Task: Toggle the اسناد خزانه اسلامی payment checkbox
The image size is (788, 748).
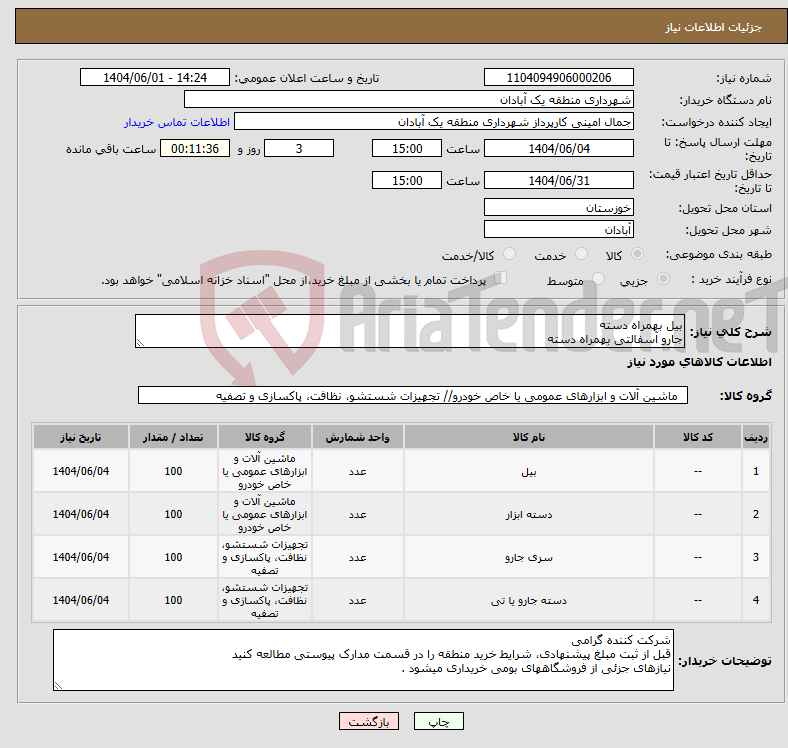Action: pyautogui.click(x=500, y=277)
